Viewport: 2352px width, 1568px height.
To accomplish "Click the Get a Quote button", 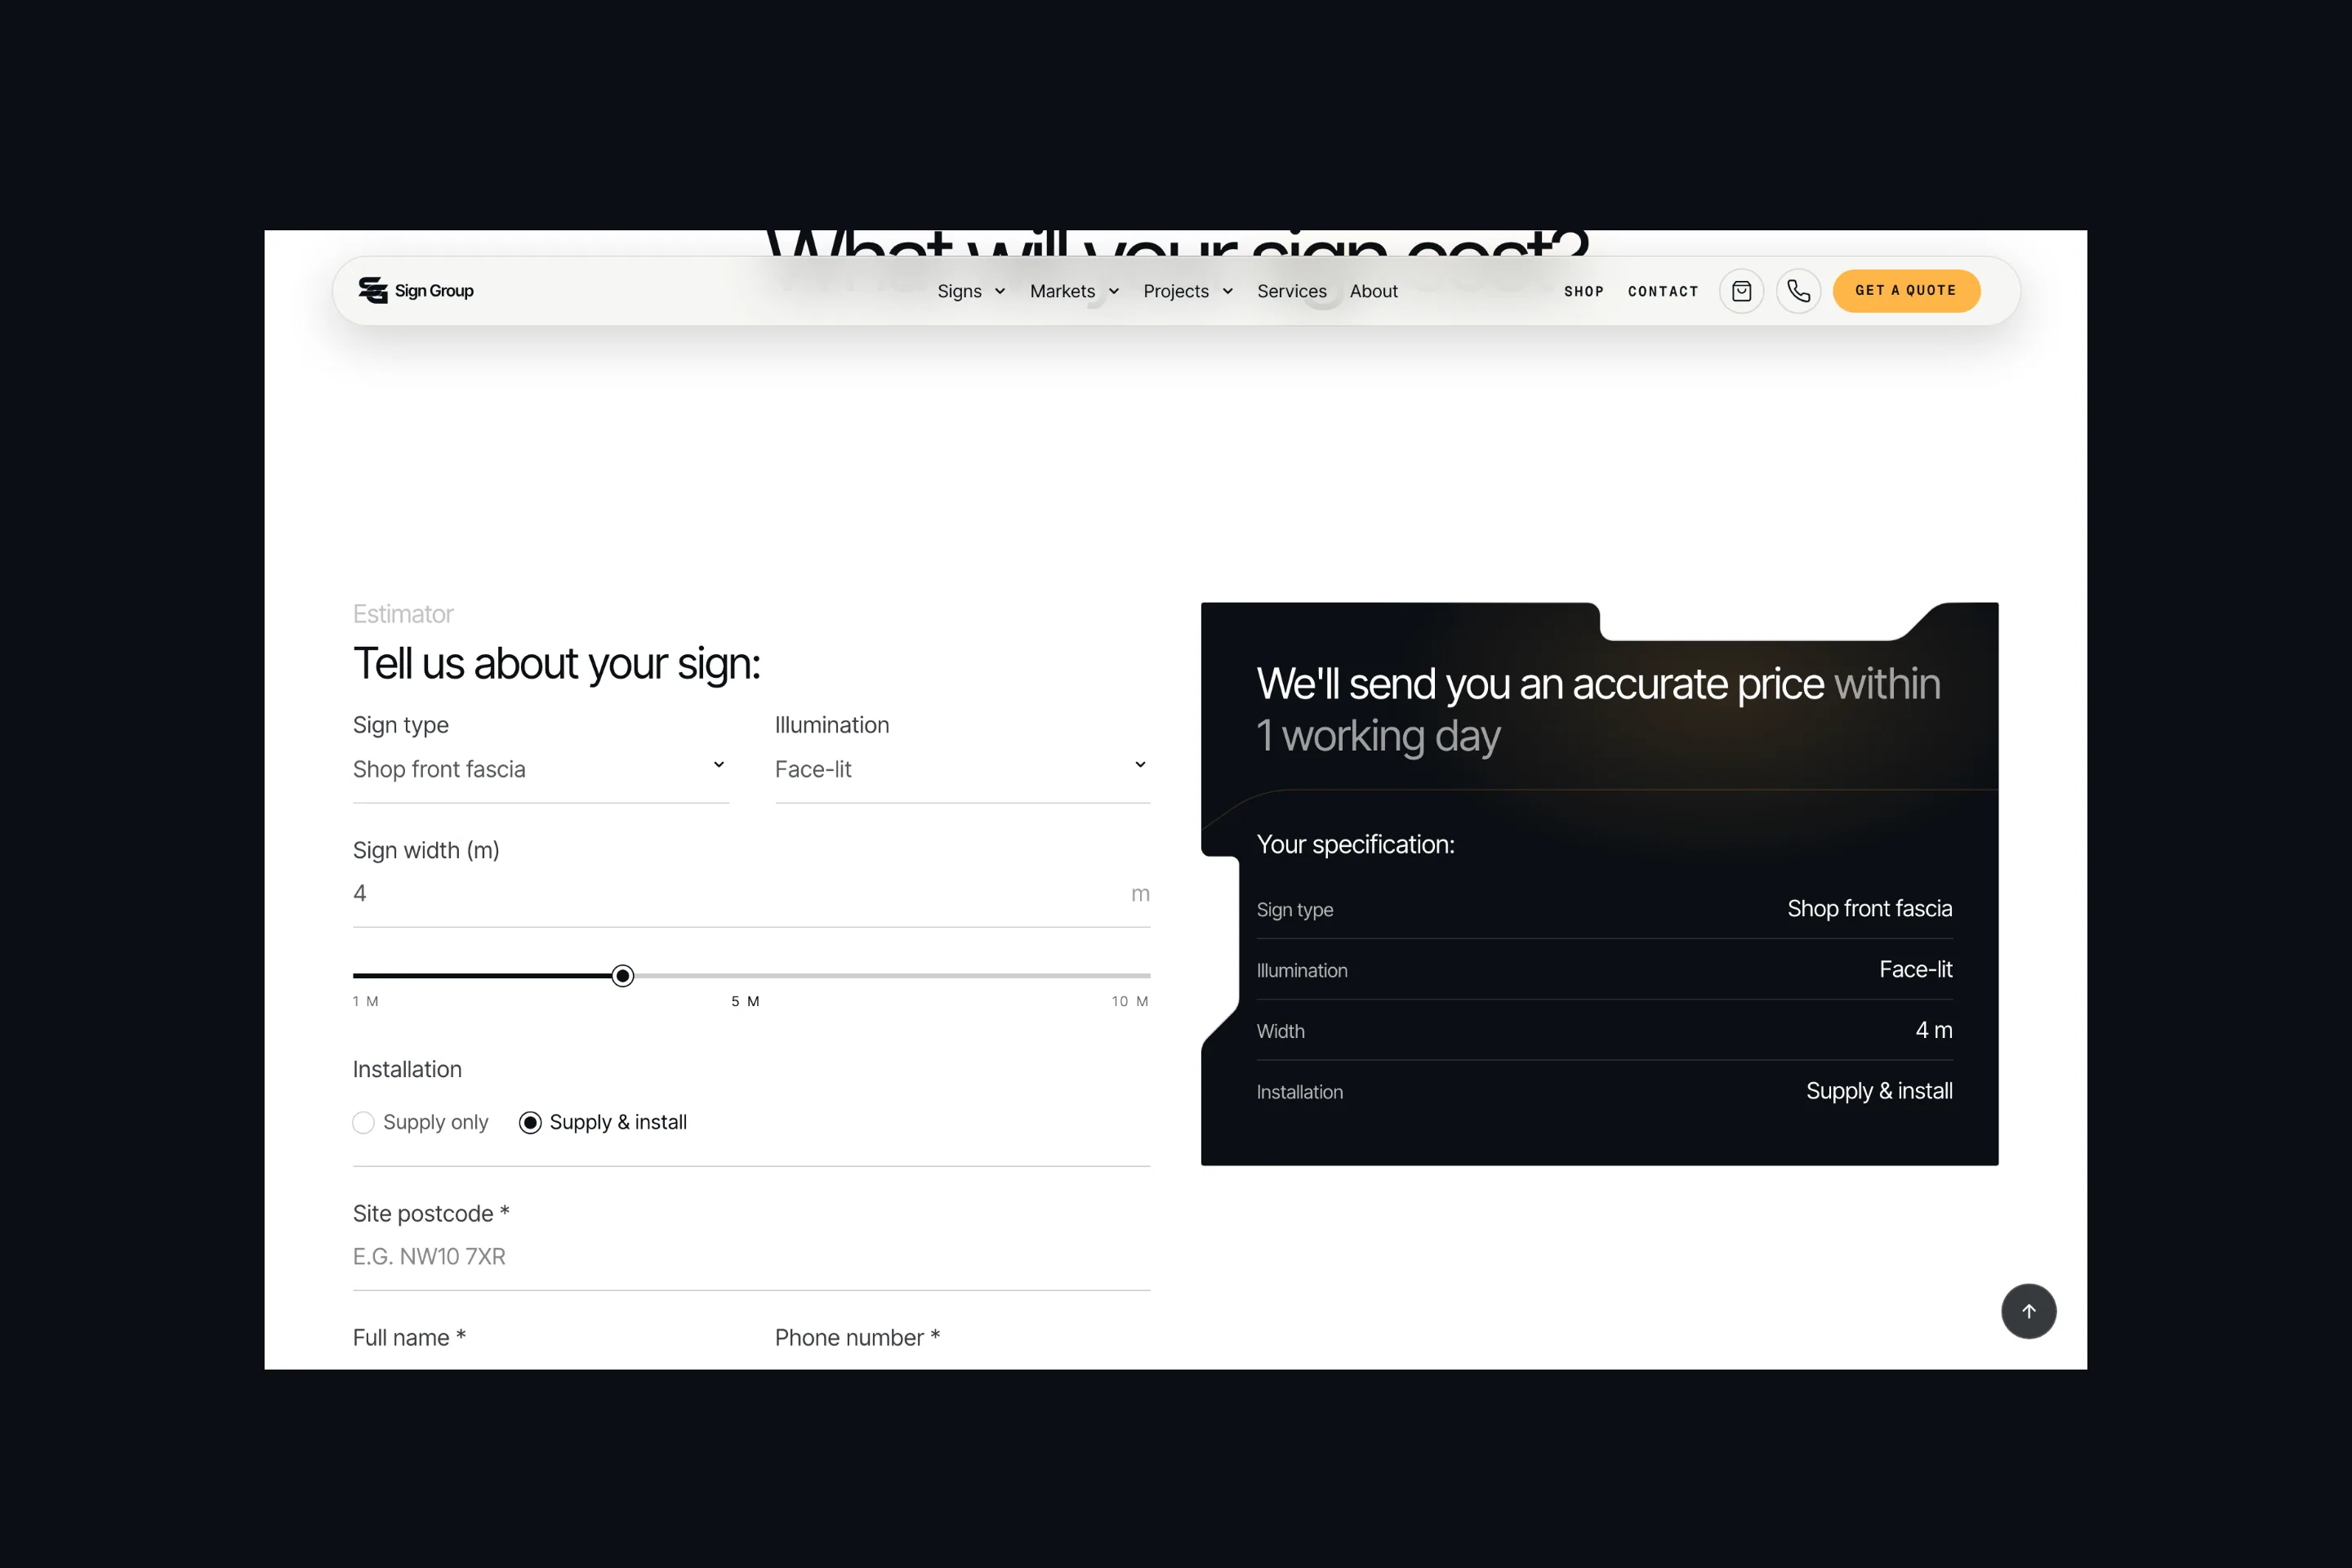I will coord(1905,291).
